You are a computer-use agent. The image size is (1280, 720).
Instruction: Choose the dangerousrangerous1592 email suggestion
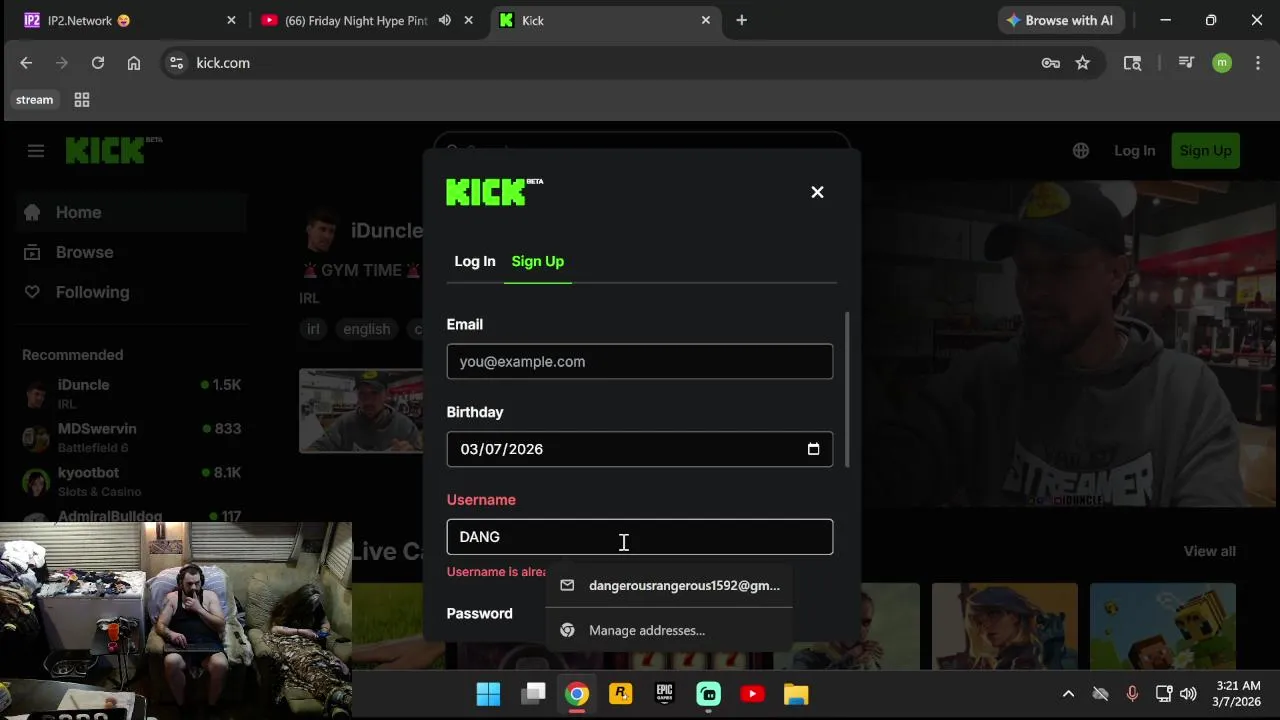(x=669, y=586)
